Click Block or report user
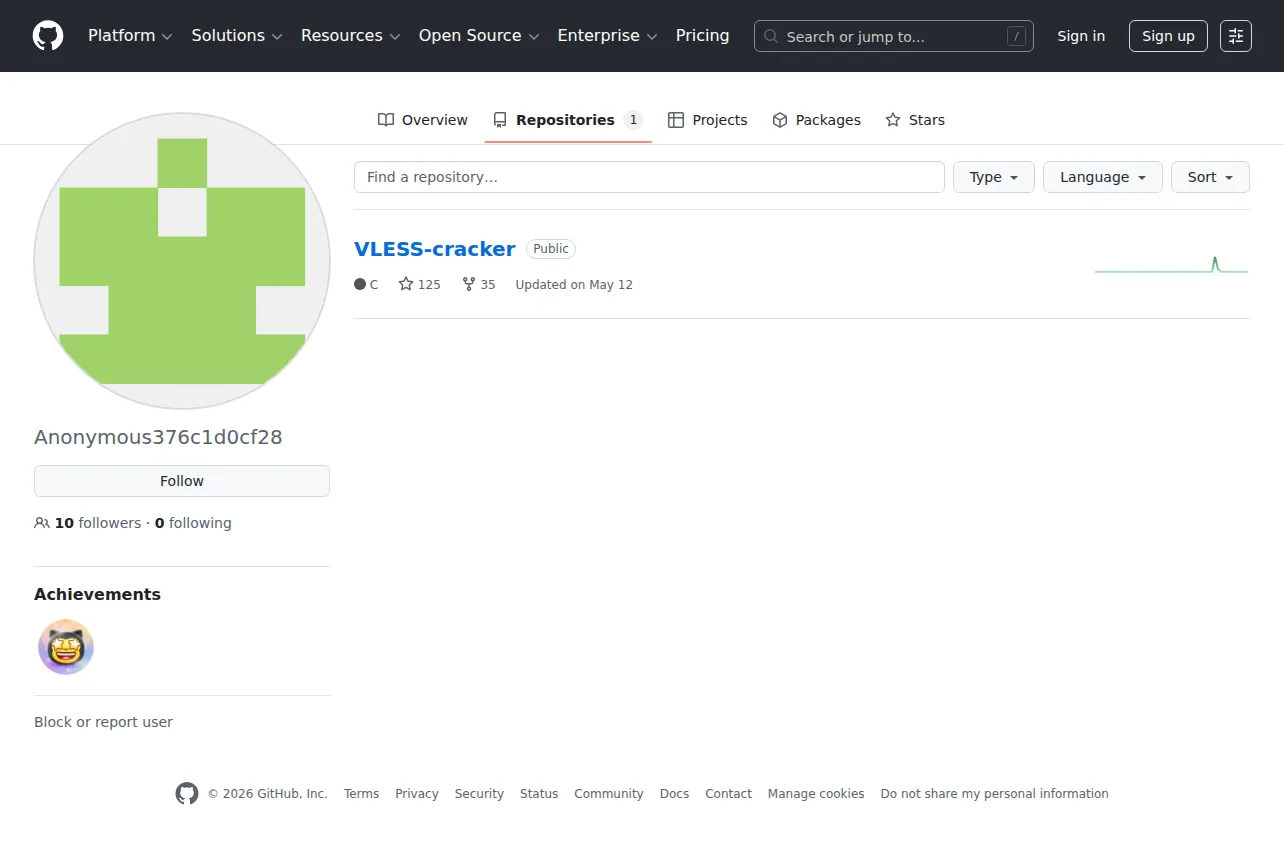 click(103, 722)
